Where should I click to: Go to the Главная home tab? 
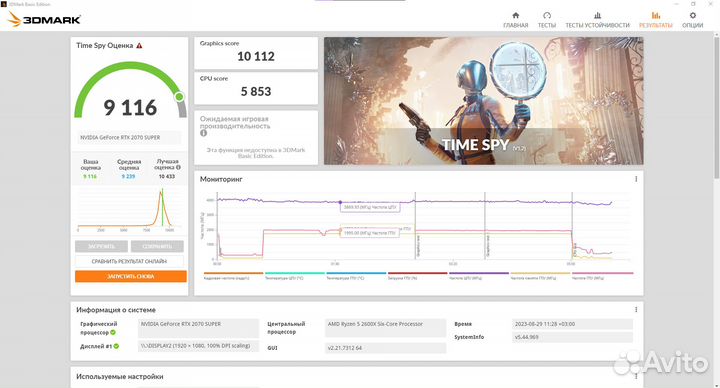pos(516,20)
